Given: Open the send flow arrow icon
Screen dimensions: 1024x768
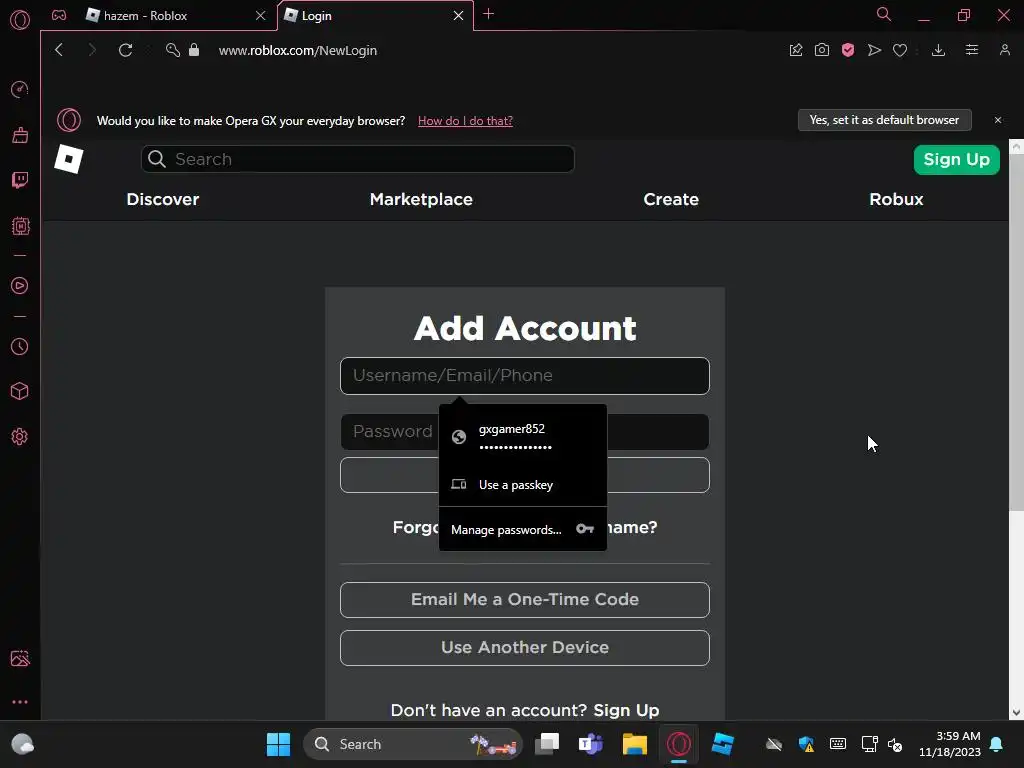Looking at the screenshot, I should coord(874,50).
